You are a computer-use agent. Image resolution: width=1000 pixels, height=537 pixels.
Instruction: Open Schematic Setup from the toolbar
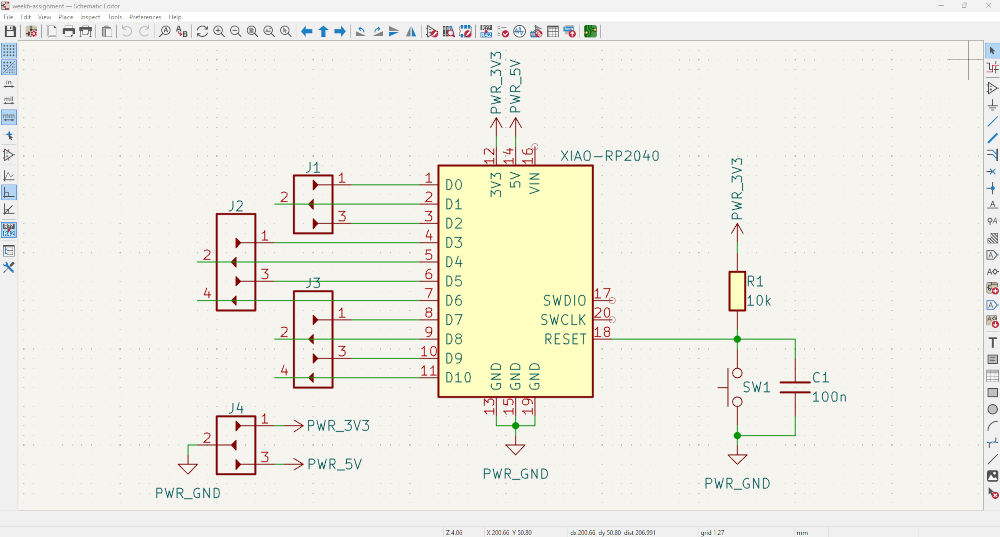31,31
